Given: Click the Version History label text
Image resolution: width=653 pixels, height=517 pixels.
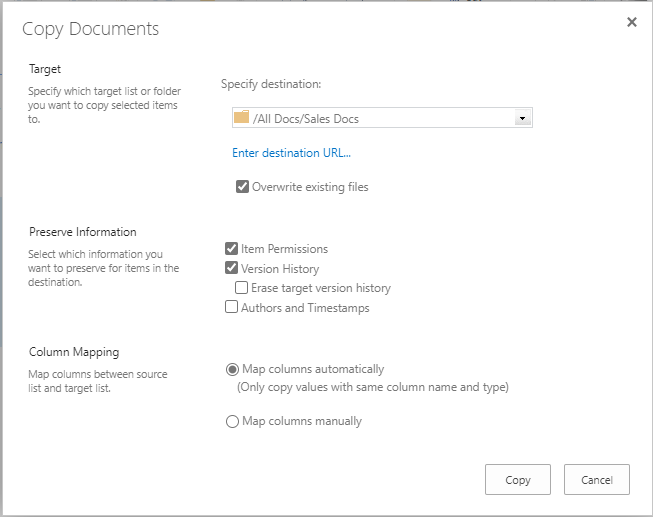Looking at the screenshot, I should [x=280, y=269].
